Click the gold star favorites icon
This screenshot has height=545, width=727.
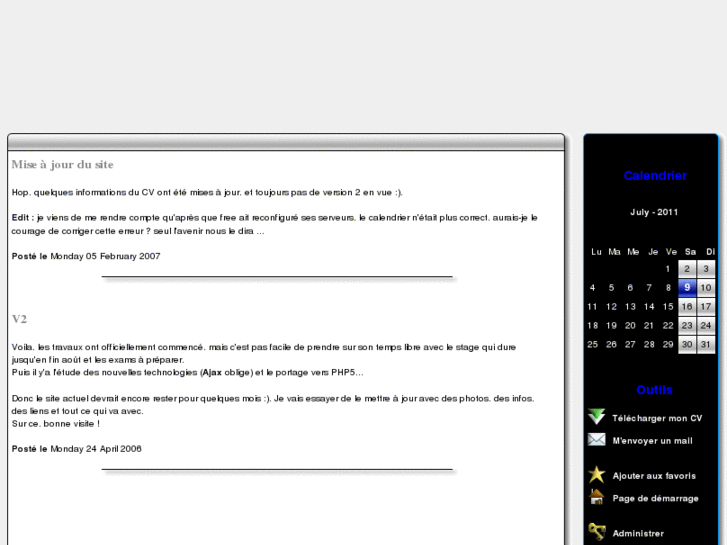pos(596,474)
